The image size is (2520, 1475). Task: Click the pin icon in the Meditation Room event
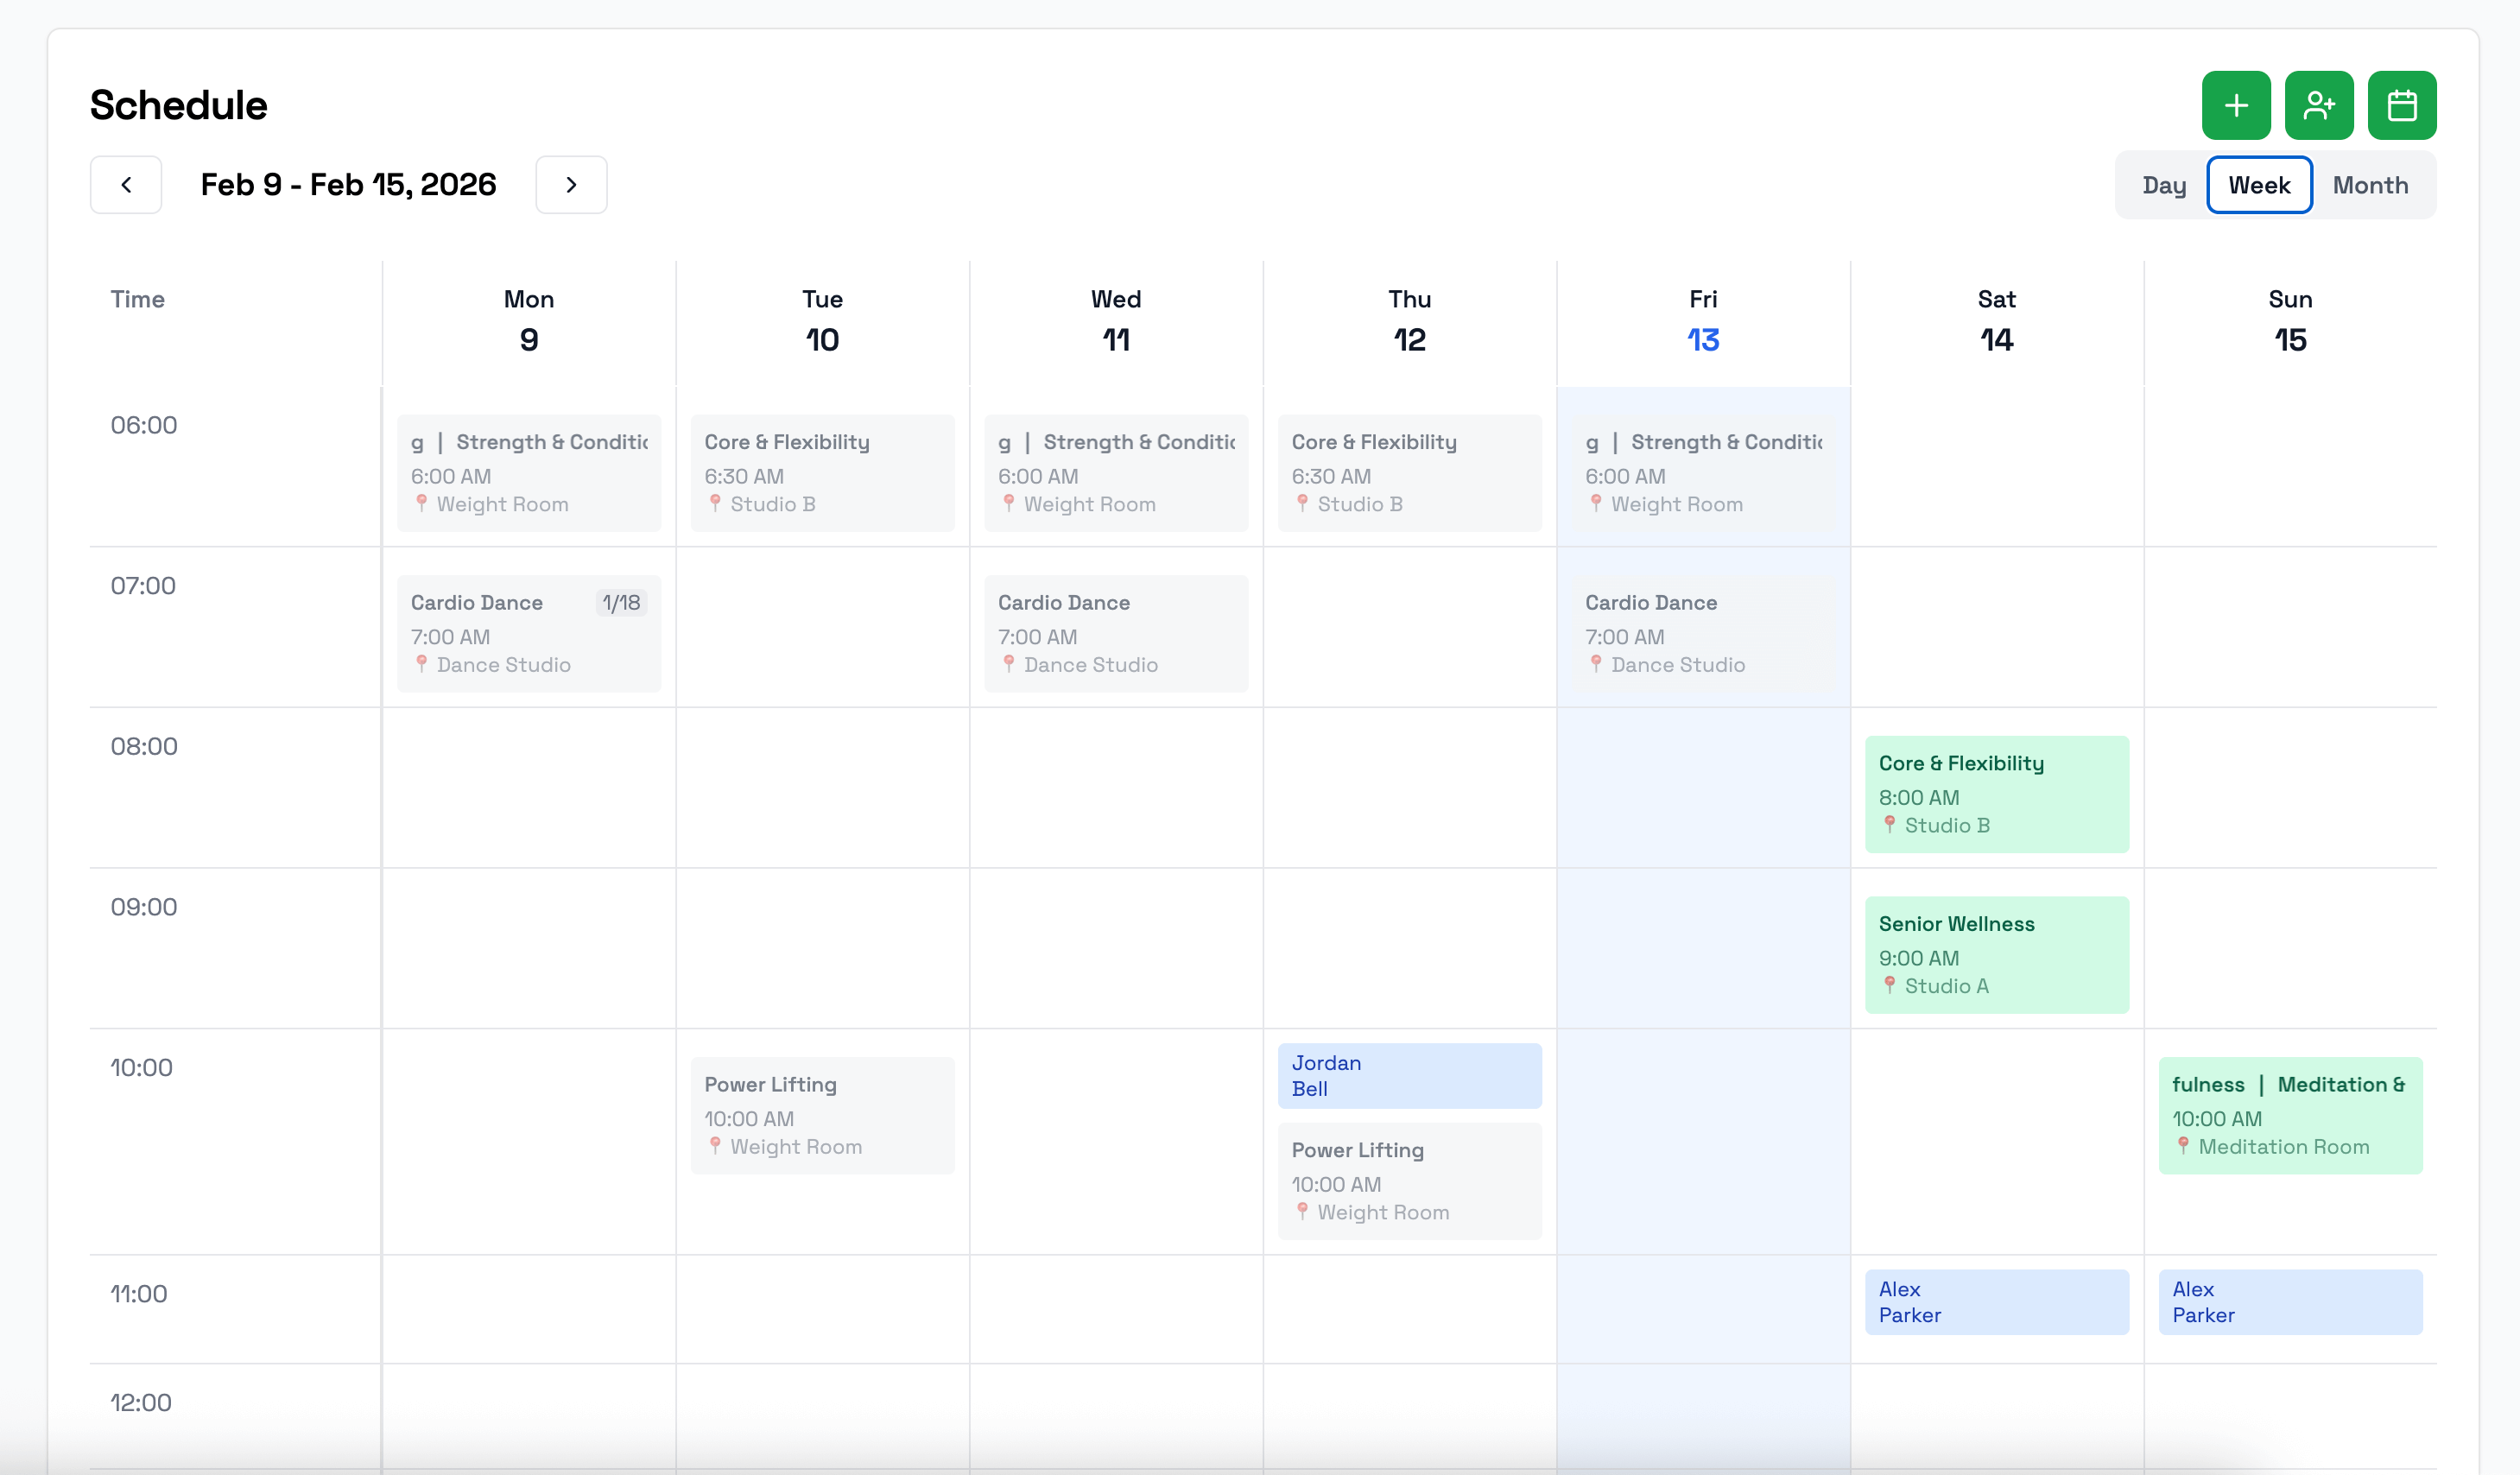click(2184, 1146)
